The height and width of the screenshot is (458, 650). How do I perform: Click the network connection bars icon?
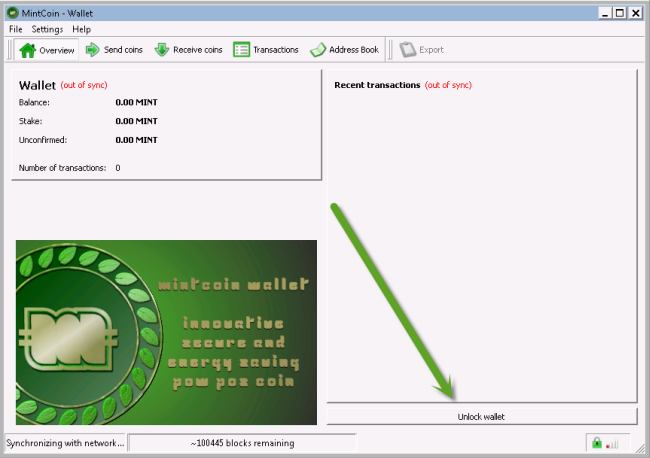pos(612,444)
